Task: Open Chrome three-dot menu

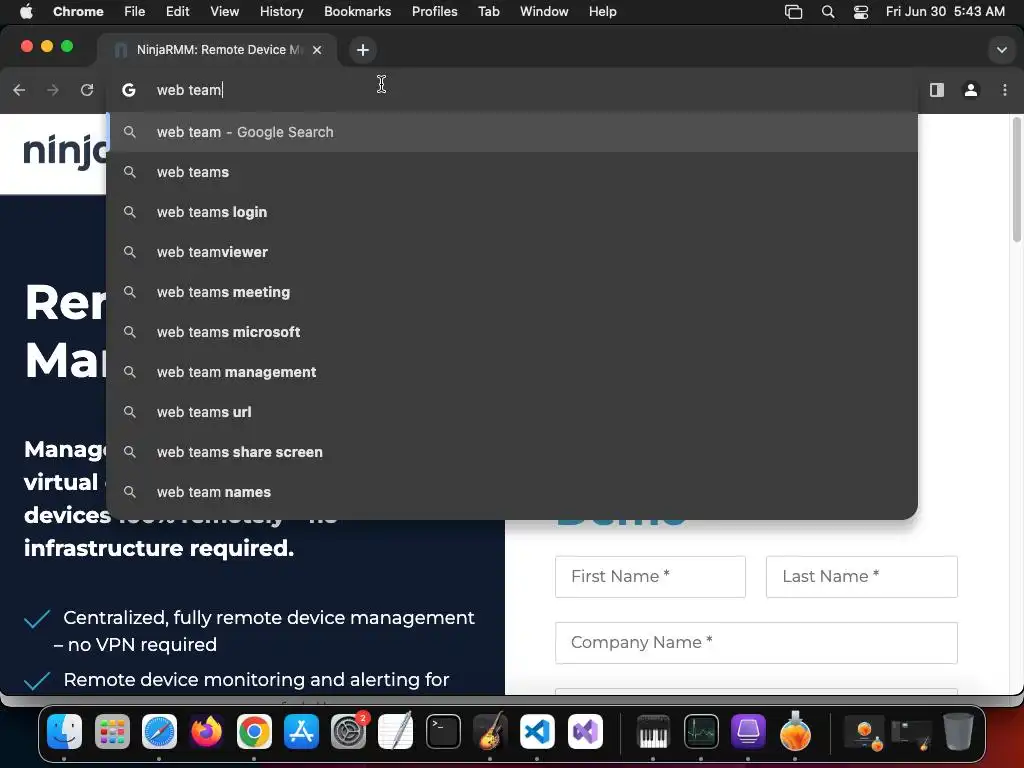Action: click(x=1004, y=90)
